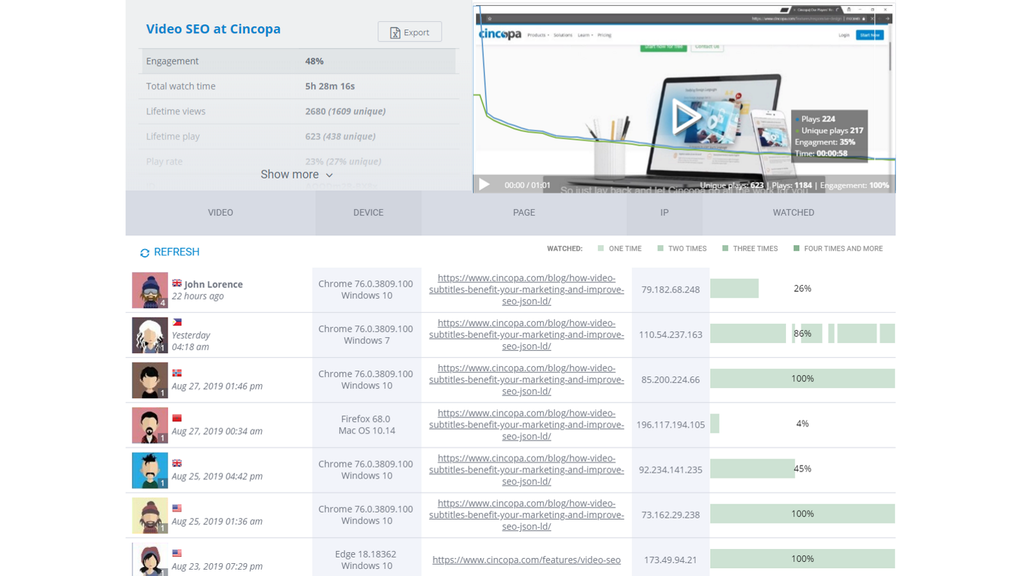This screenshot has height=576, width=1024.
Task: Click avatar for Aug 25, 2019 04:42 pm viewer
Action: click(x=150, y=470)
